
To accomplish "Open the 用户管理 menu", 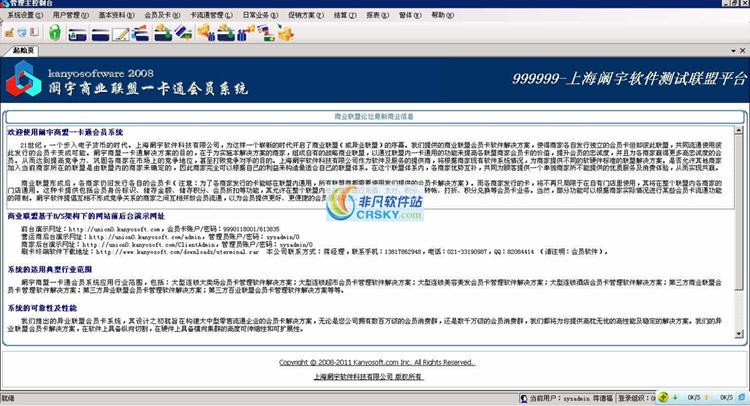I will 71,15.
